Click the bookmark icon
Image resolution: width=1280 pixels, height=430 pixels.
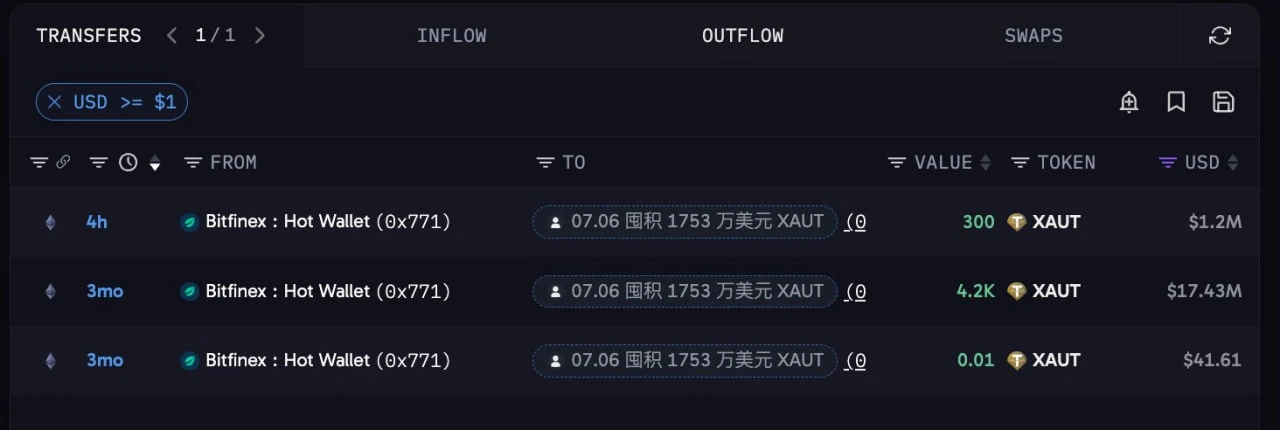click(1177, 102)
